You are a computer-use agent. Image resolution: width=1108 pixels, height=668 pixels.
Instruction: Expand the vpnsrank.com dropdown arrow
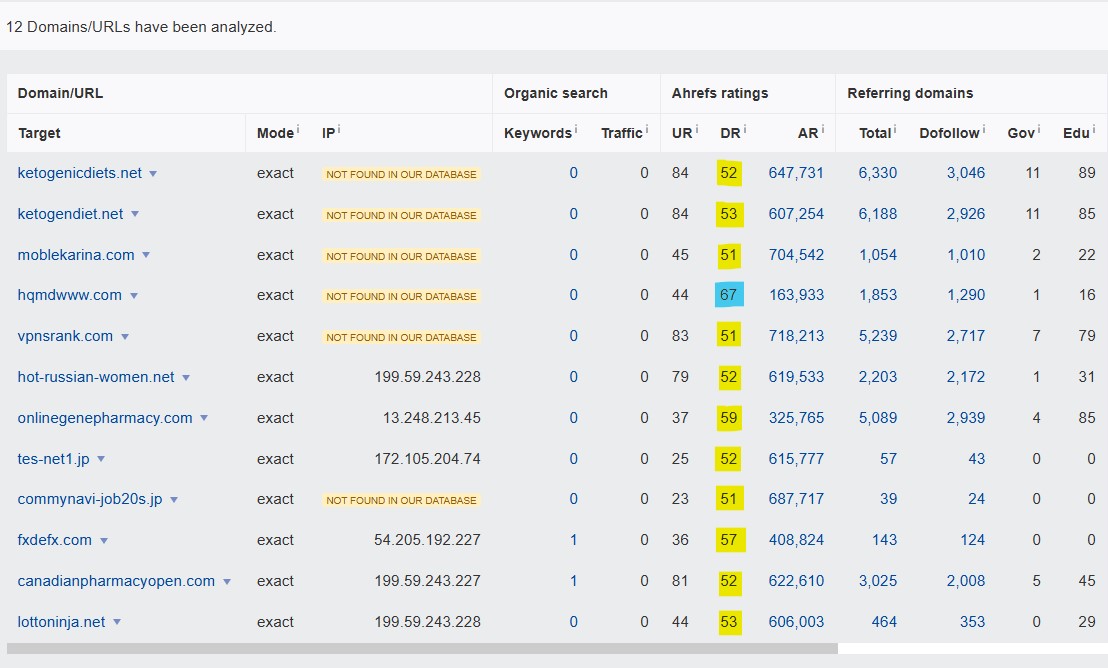pos(125,337)
